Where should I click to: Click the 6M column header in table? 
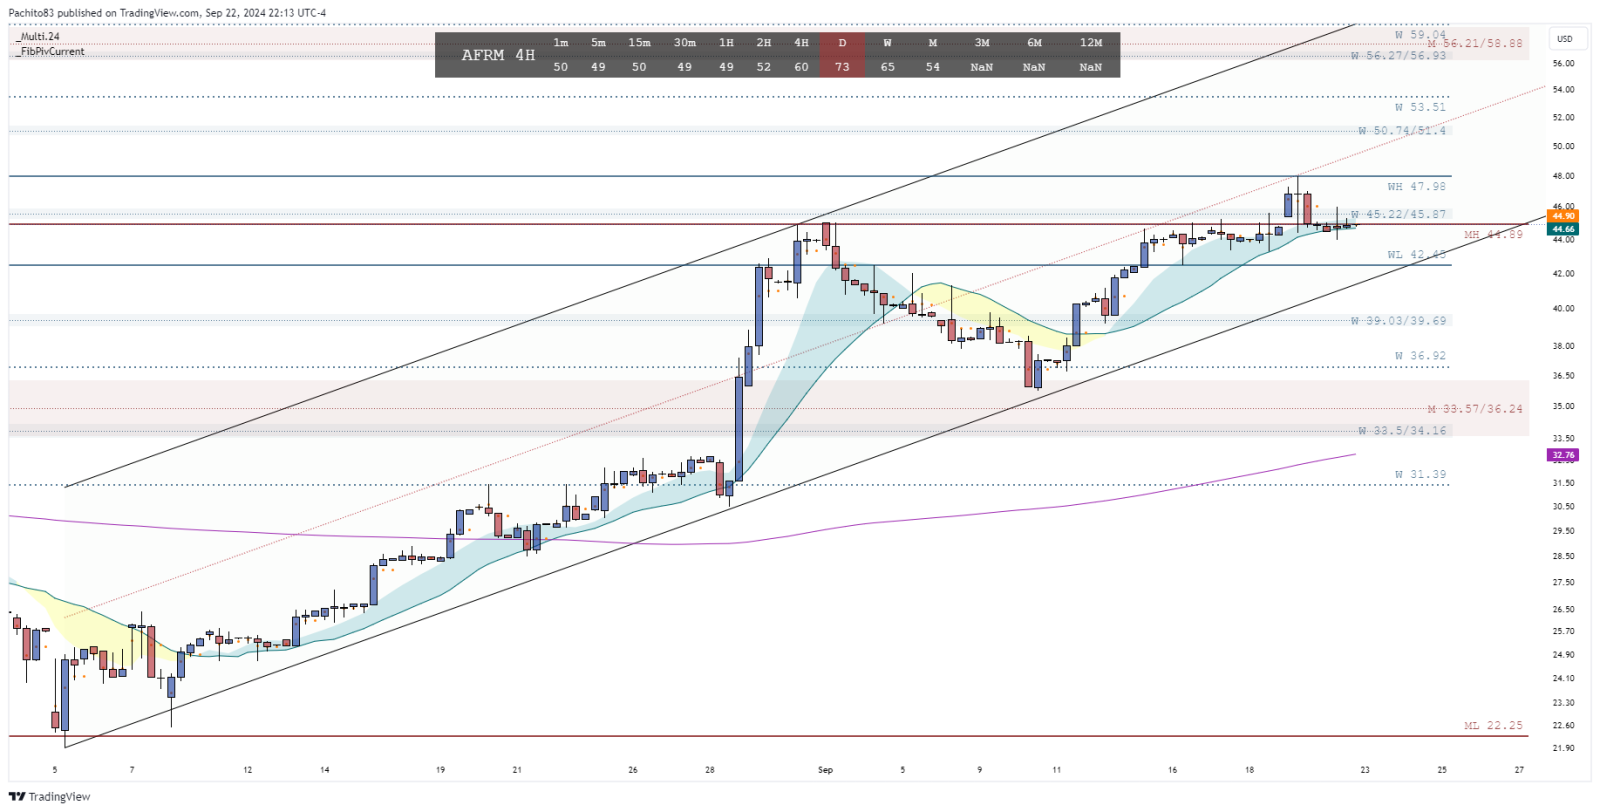1034,43
